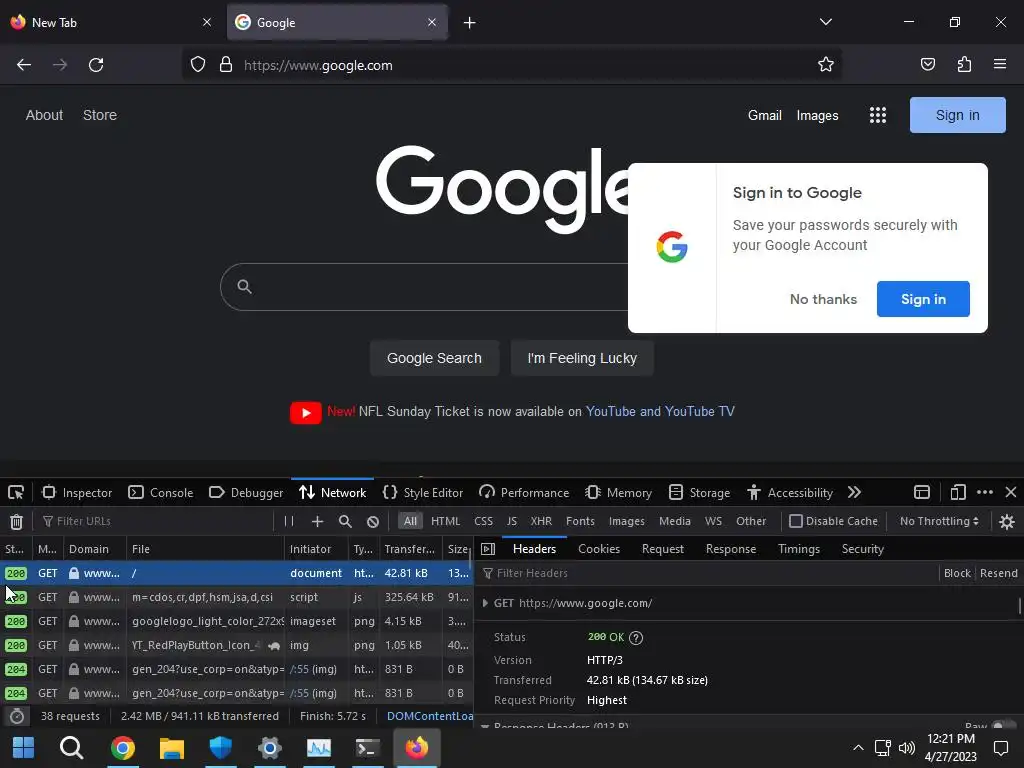Image resolution: width=1024 pixels, height=768 pixels.
Task: Click the status code help icon
Action: (635, 638)
